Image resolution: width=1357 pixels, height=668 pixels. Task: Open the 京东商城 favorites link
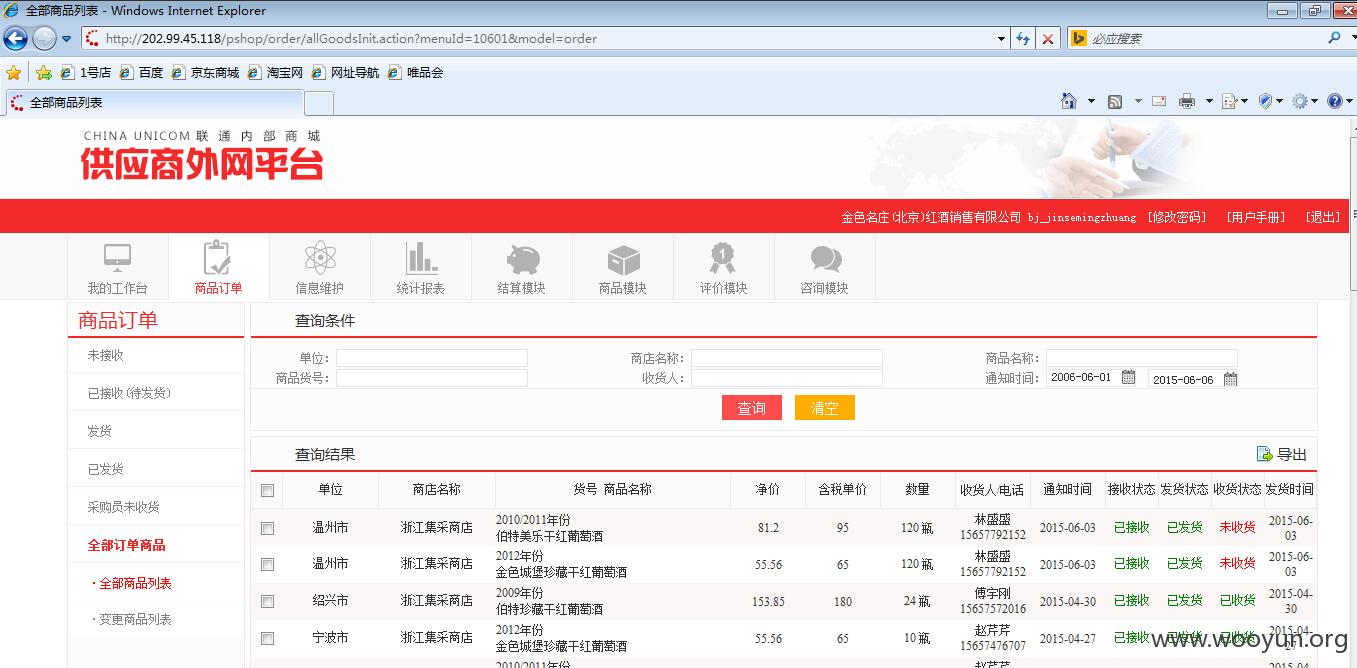[x=205, y=73]
